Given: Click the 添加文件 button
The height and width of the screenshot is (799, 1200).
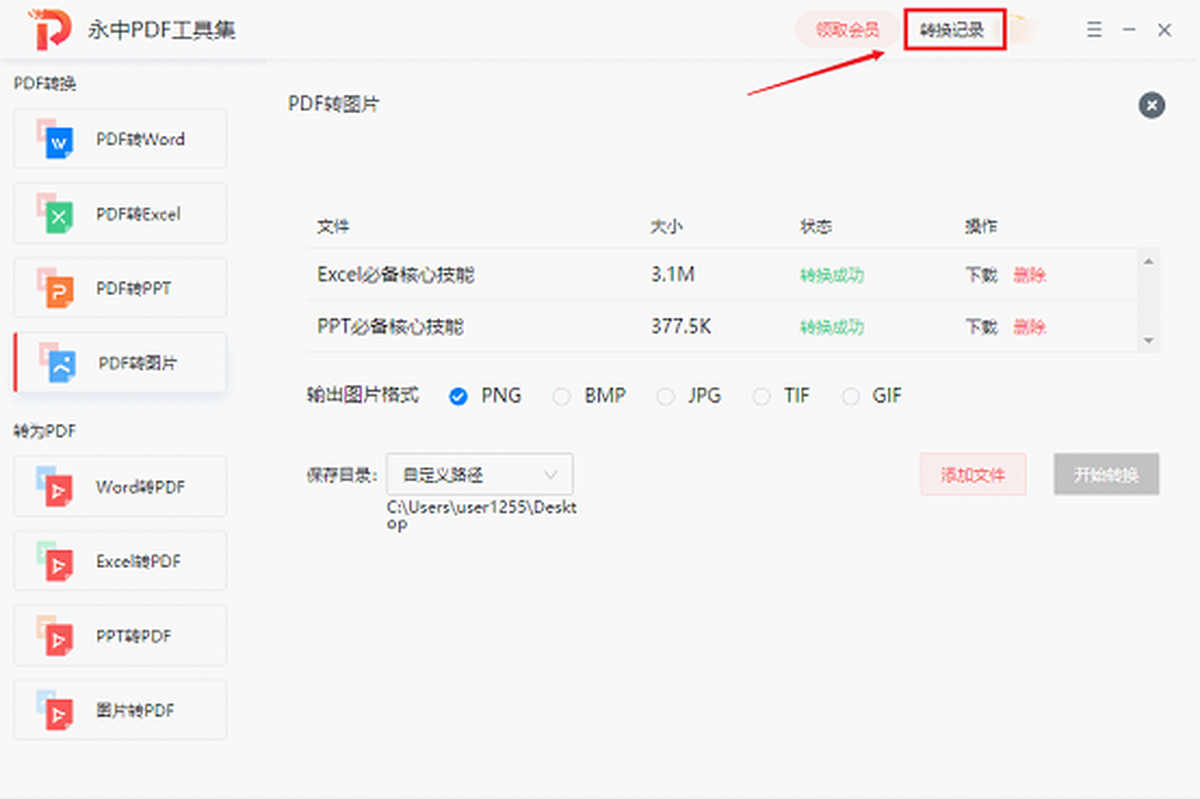Looking at the screenshot, I should 972,475.
